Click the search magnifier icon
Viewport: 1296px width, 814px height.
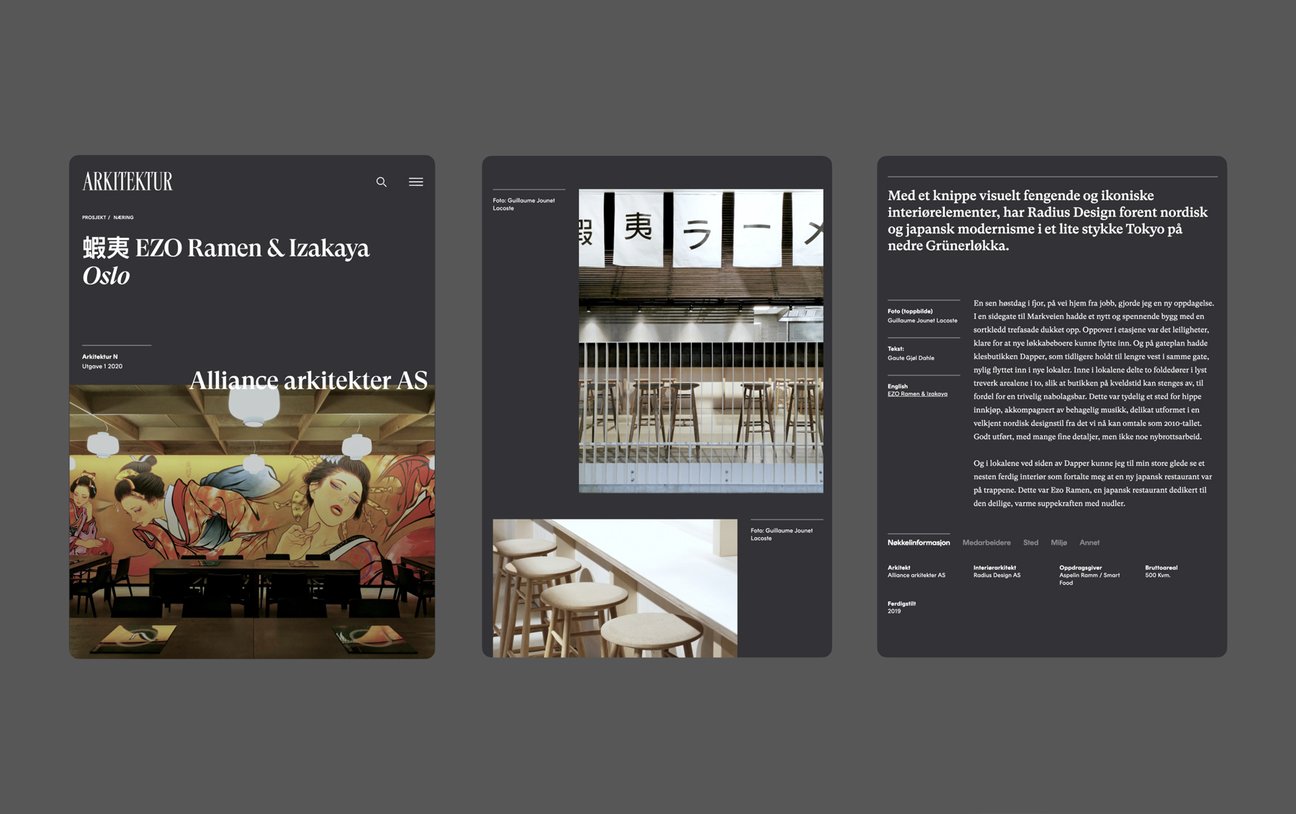pyautogui.click(x=381, y=182)
